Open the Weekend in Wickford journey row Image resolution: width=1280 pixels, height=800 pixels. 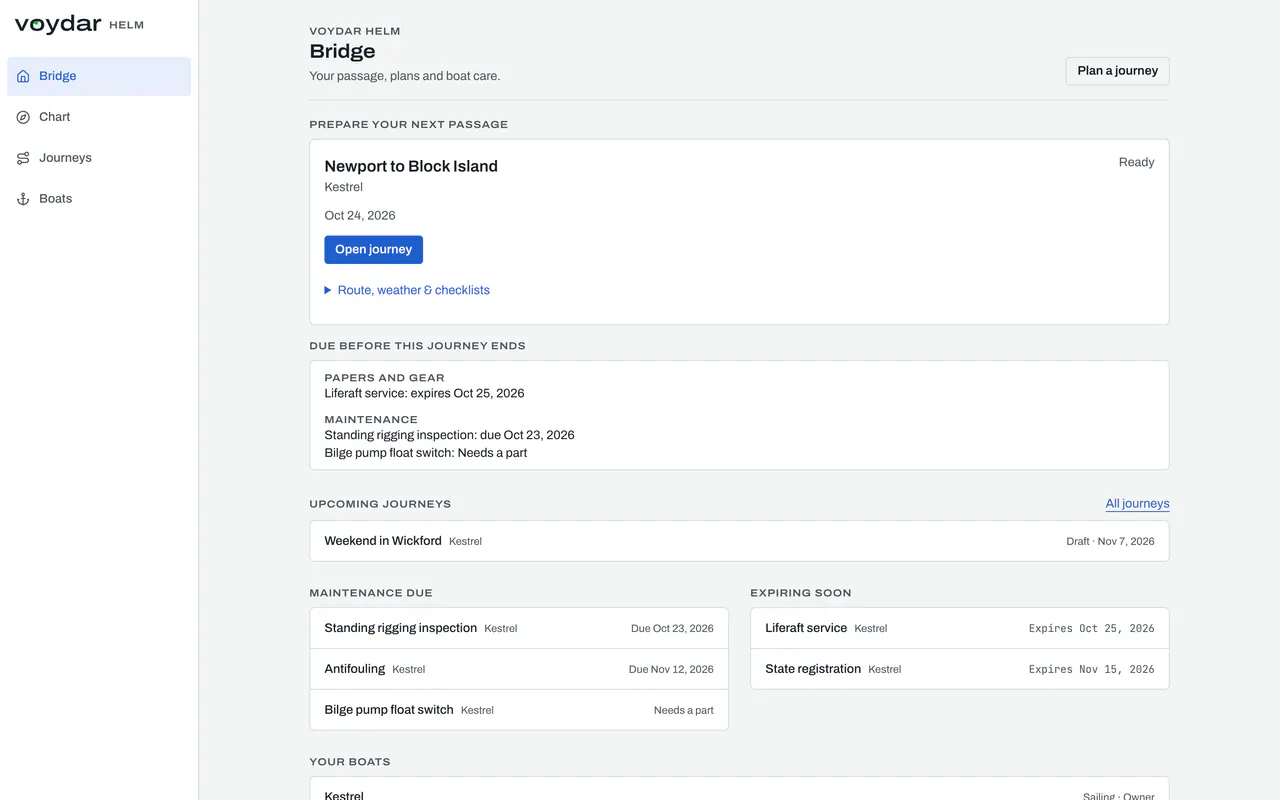click(x=739, y=541)
